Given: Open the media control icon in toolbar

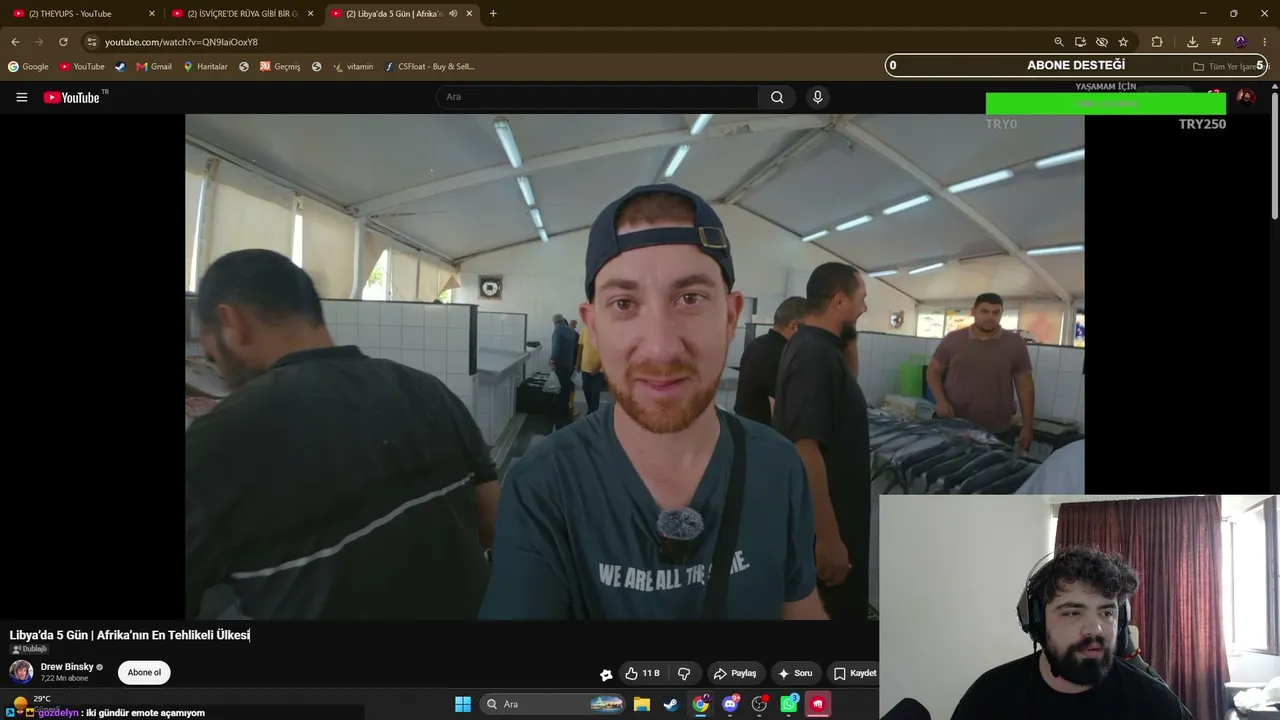Looking at the screenshot, I should pyautogui.click(x=1216, y=42).
